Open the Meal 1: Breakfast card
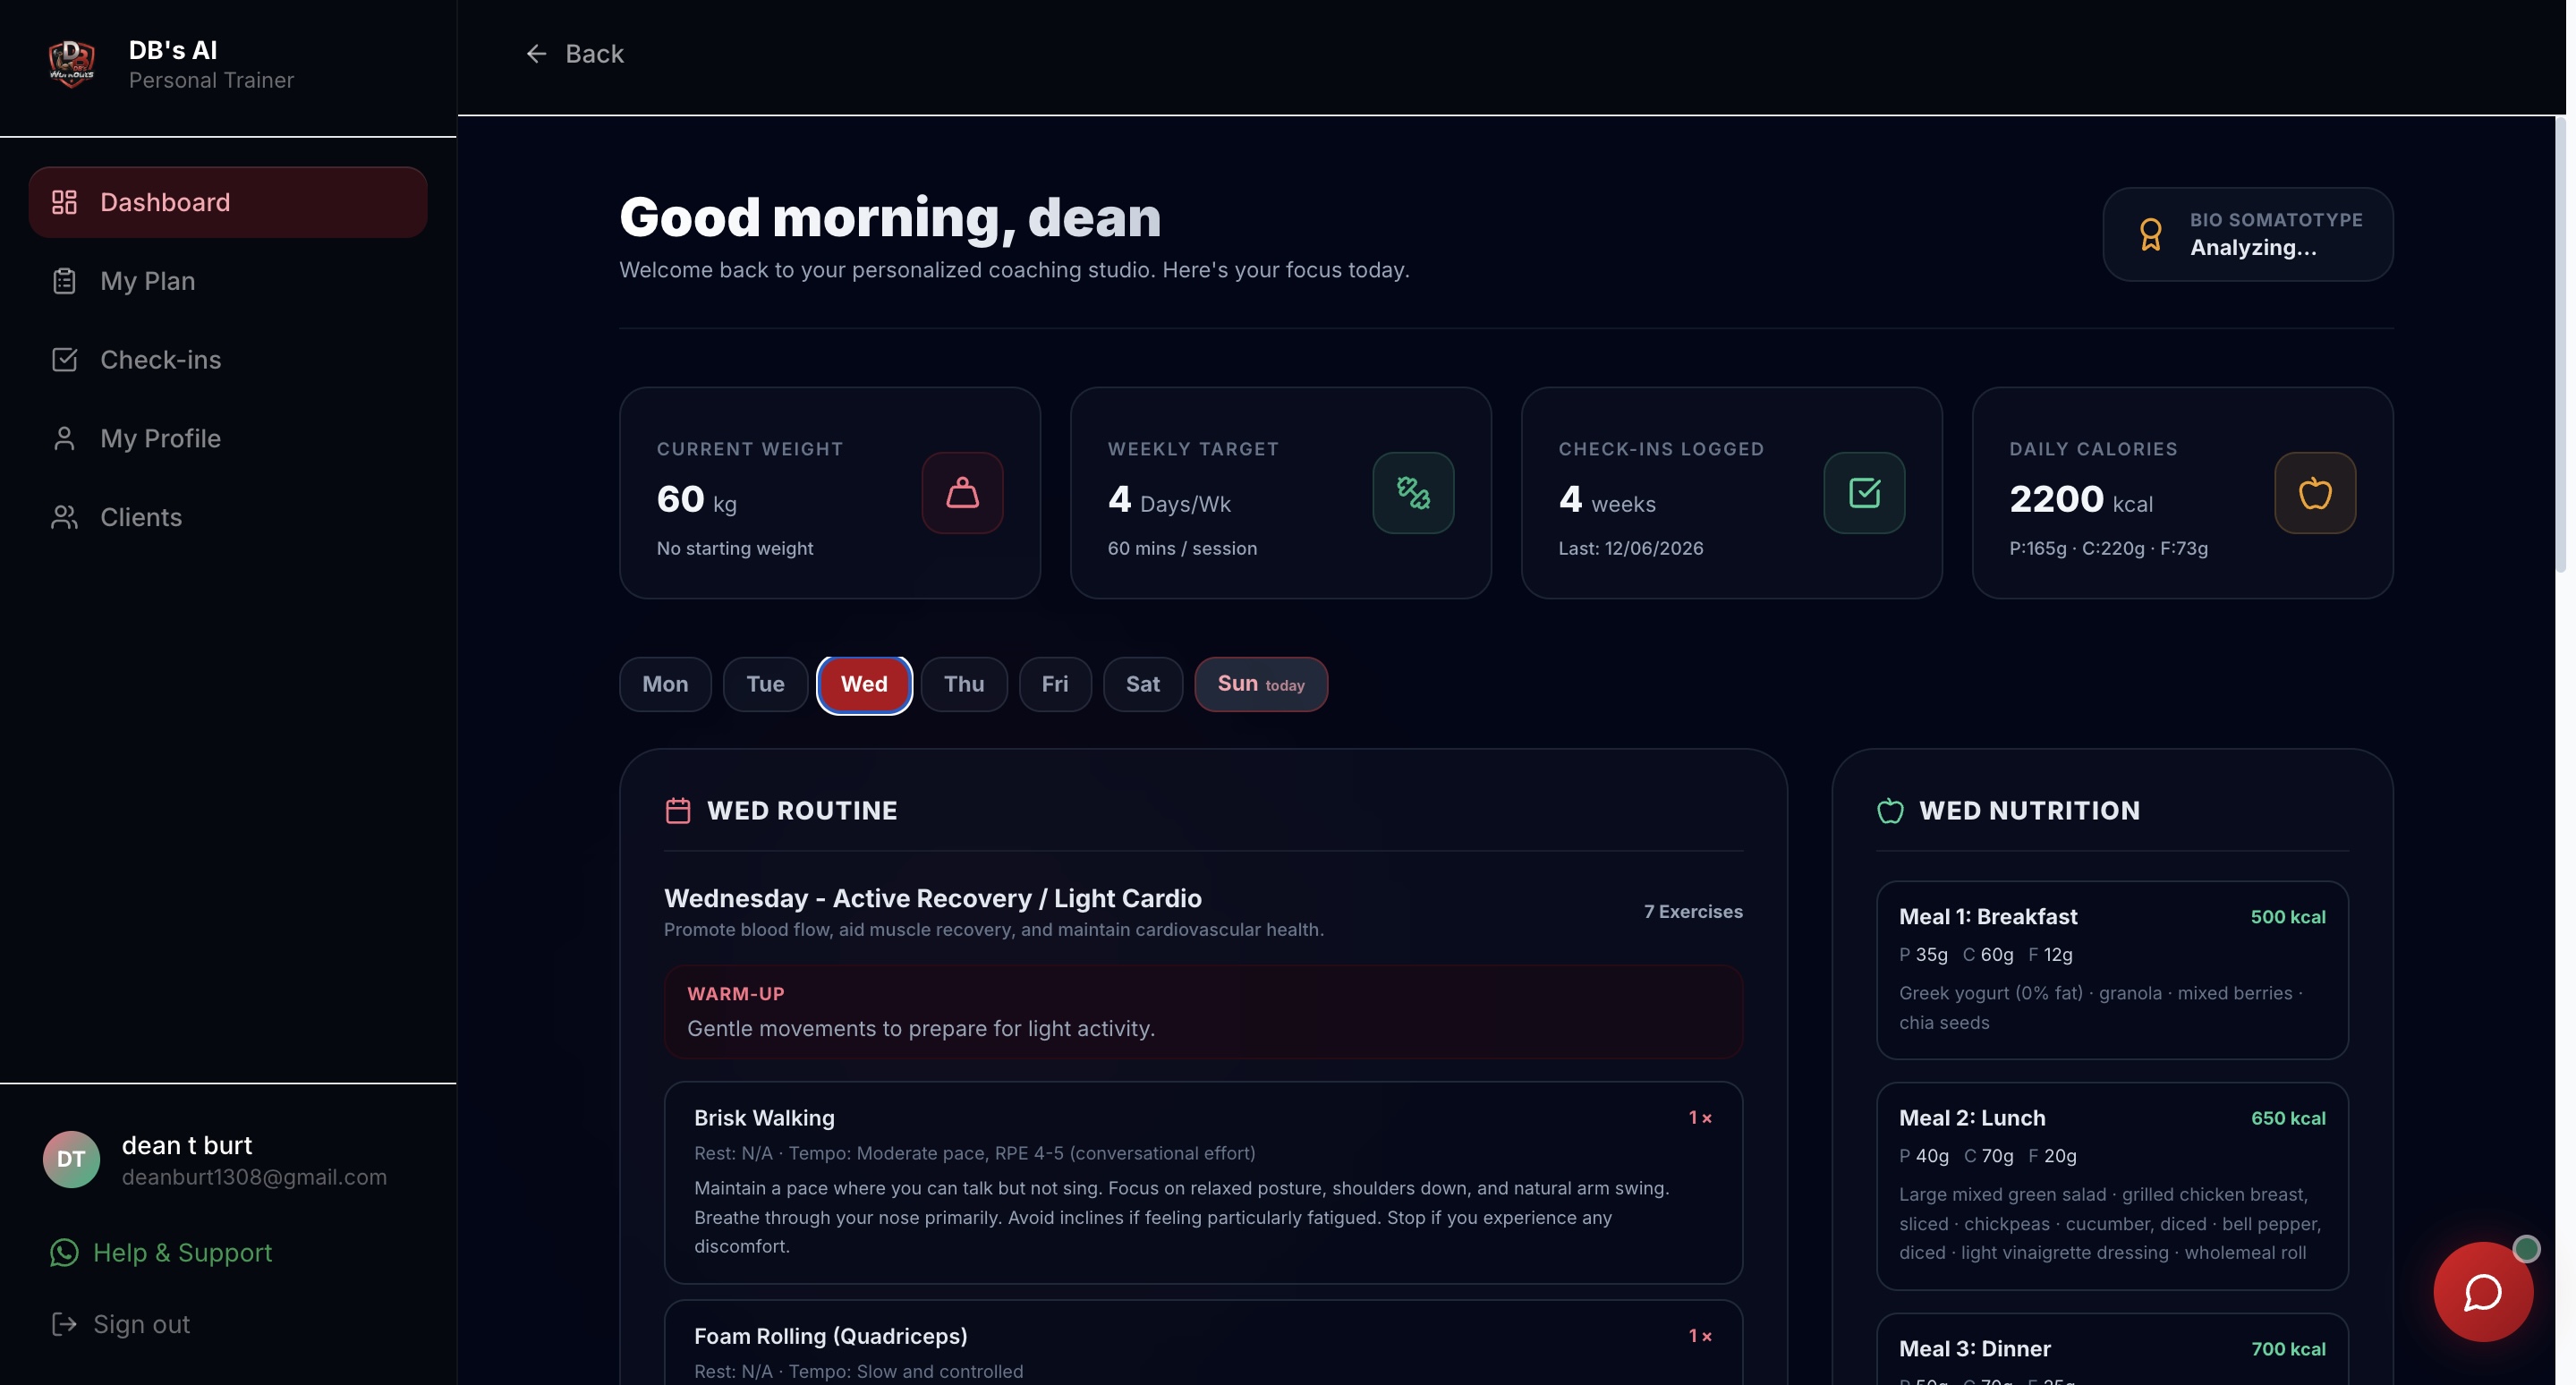The image size is (2576, 1385). [2112, 969]
